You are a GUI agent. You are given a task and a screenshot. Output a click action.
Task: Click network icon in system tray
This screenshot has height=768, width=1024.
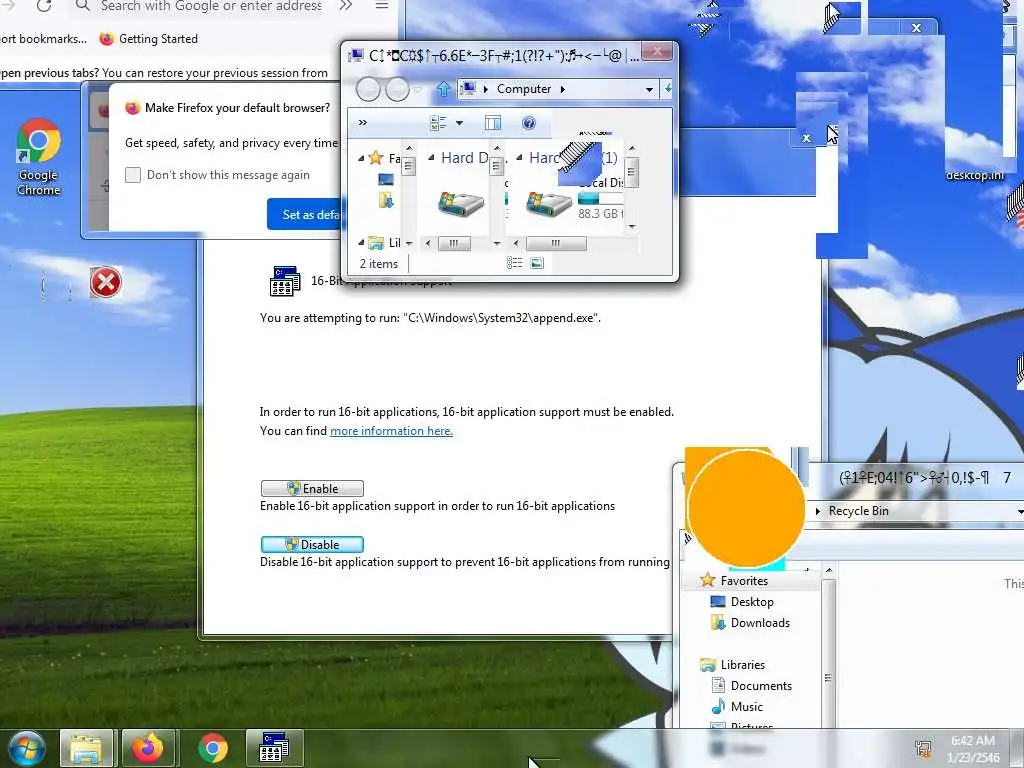tap(923, 748)
